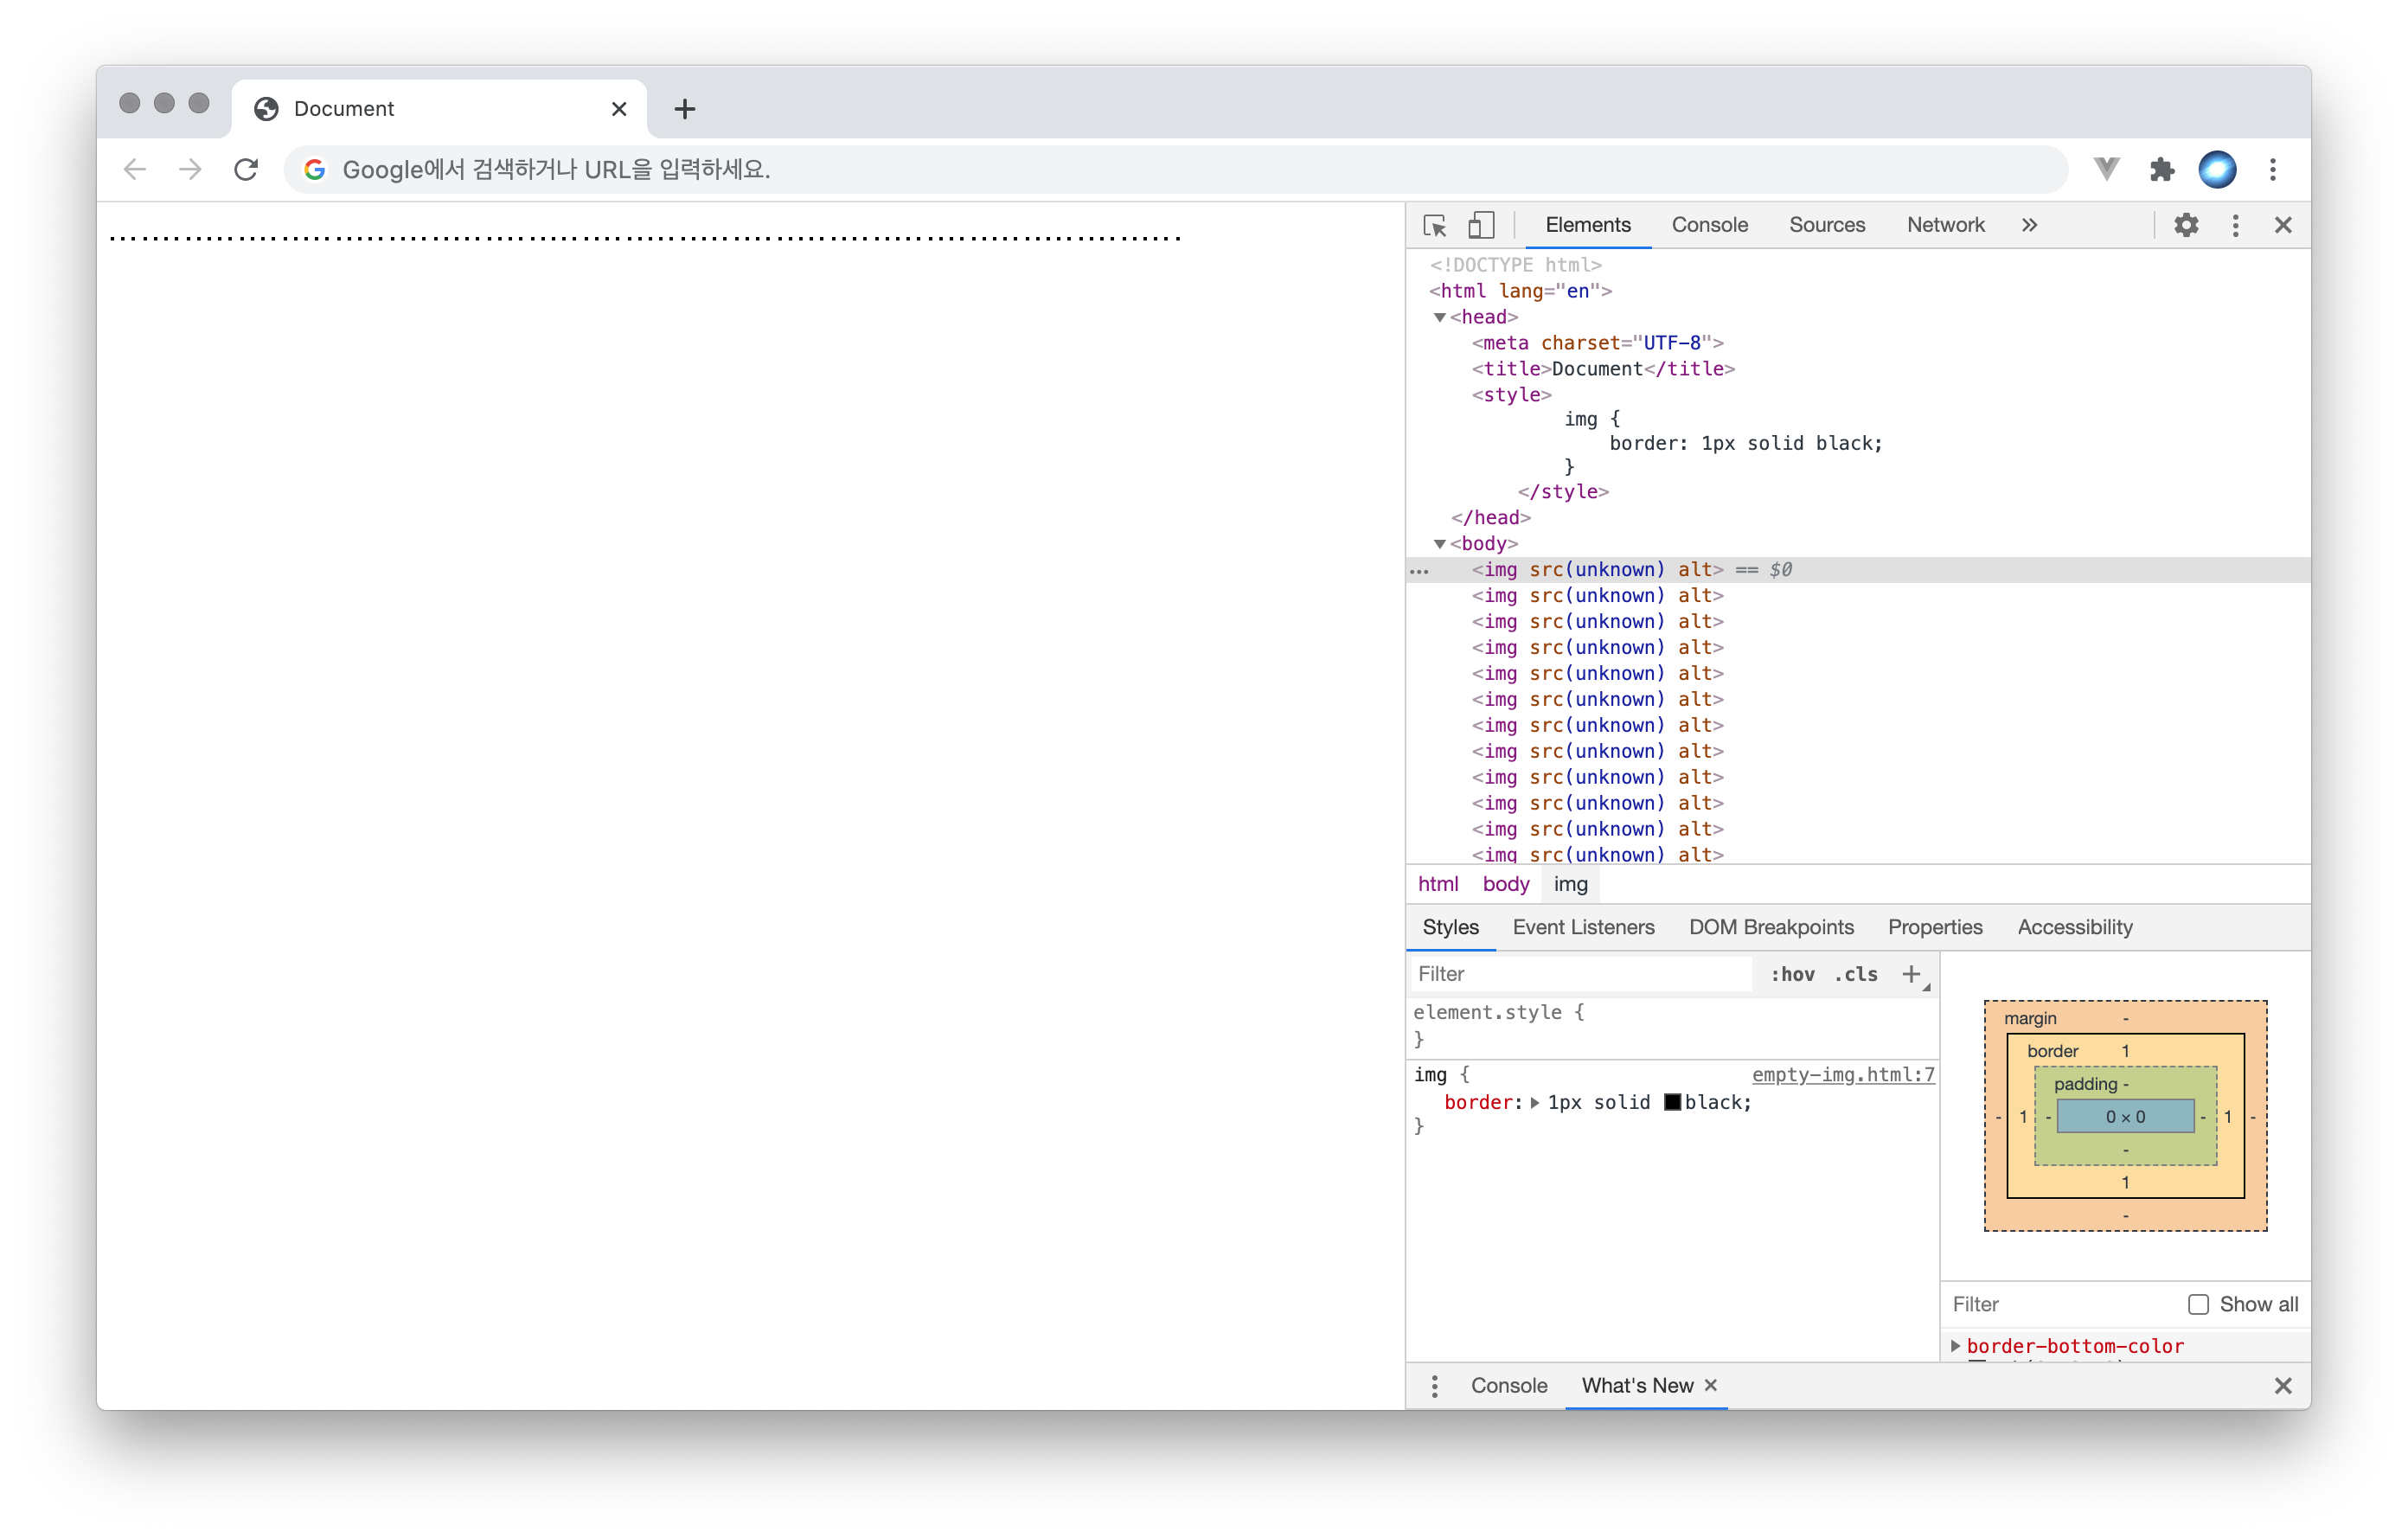Toggle the device toolbar icon
This screenshot has height=1538, width=2408.
tap(1481, 225)
